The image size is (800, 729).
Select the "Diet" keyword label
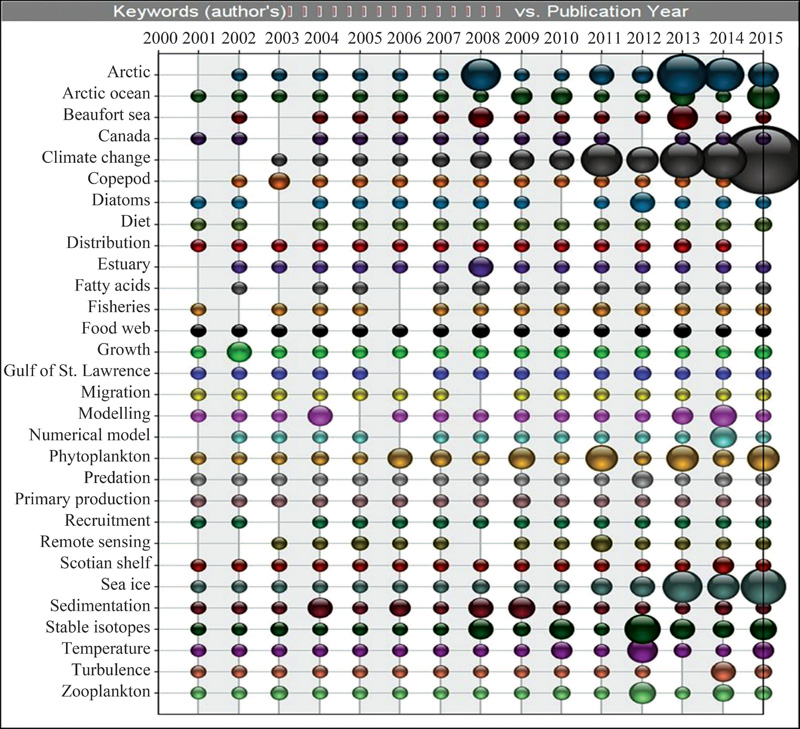point(136,221)
